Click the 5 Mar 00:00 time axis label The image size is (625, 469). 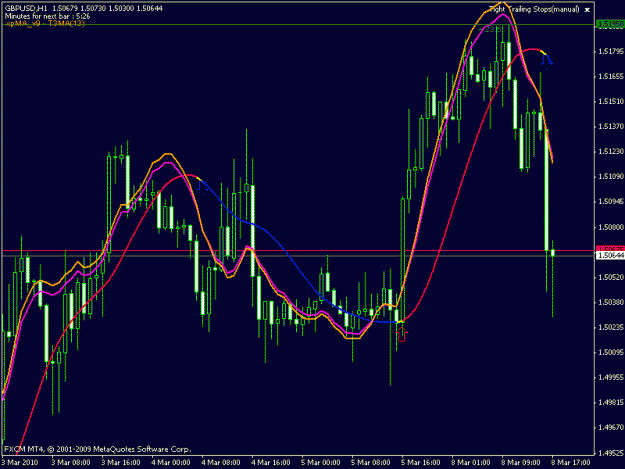coord(321,462)
